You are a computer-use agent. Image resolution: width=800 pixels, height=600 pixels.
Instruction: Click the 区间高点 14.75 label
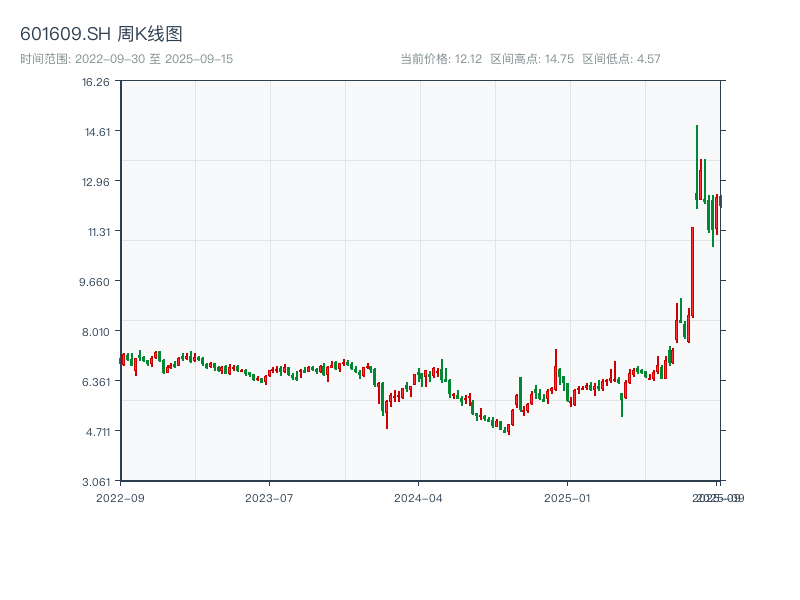click(x=532, y=59)
